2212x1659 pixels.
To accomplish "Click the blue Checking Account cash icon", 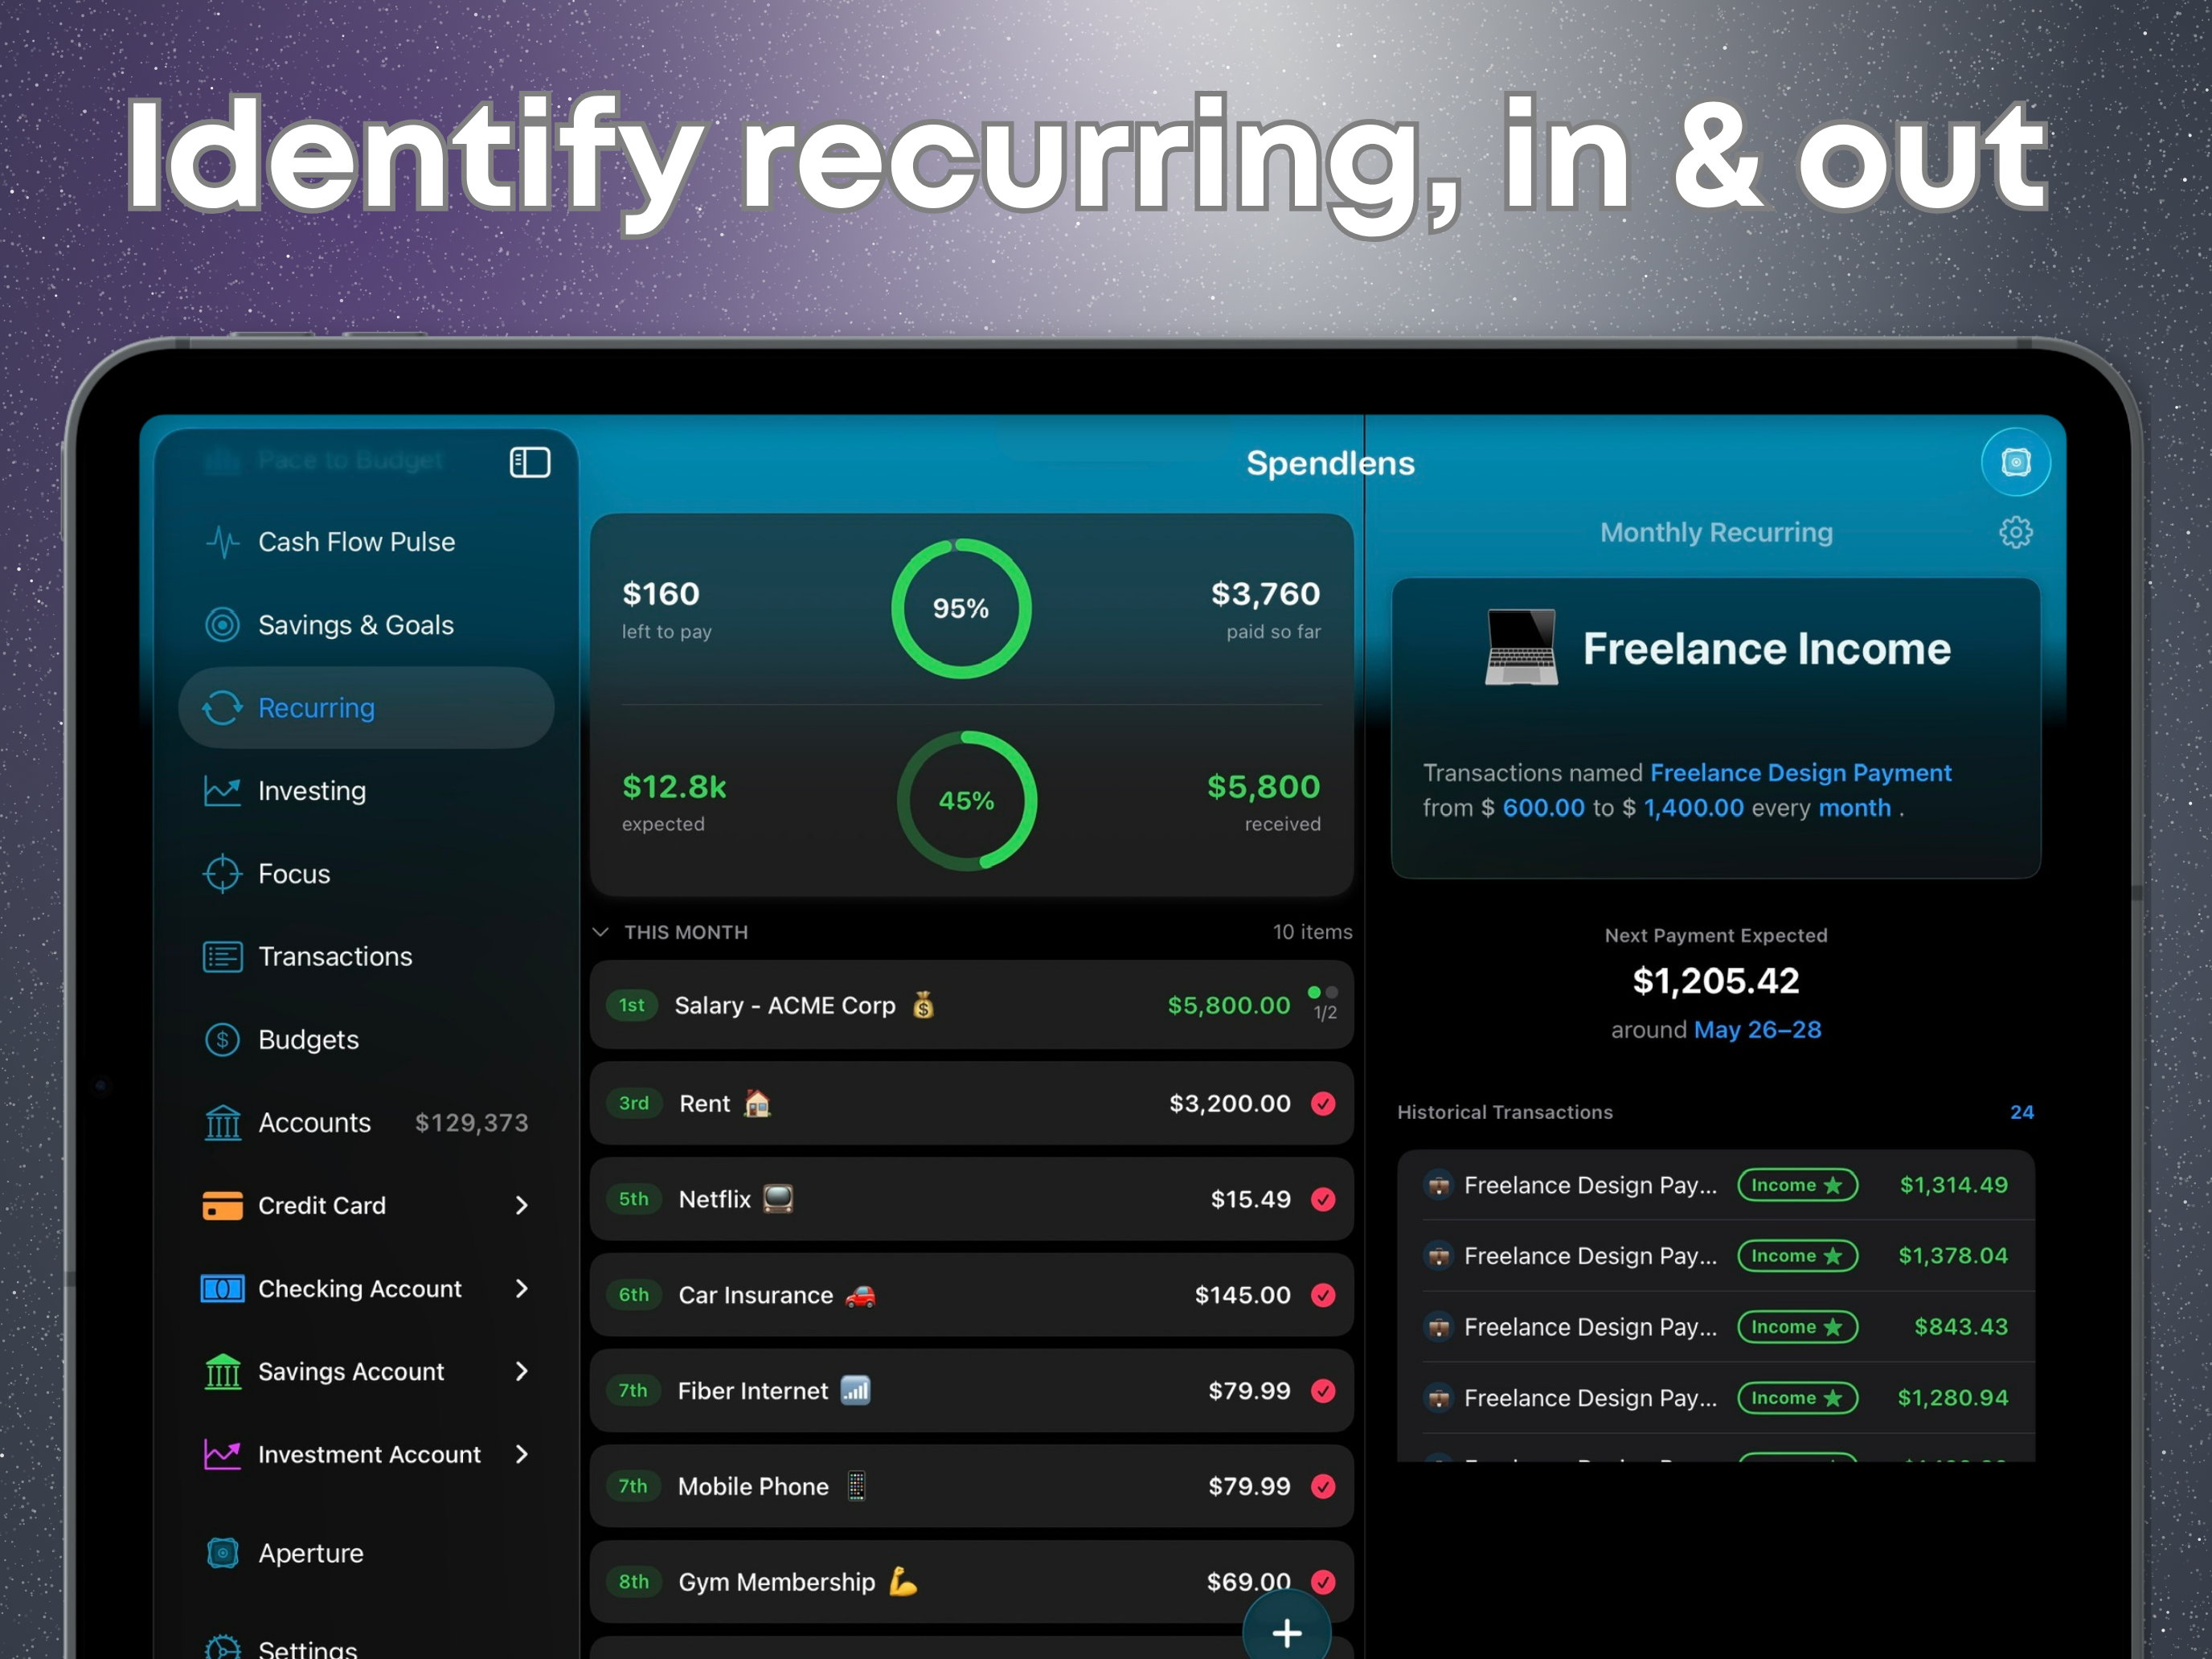I will coord(222,1289).
